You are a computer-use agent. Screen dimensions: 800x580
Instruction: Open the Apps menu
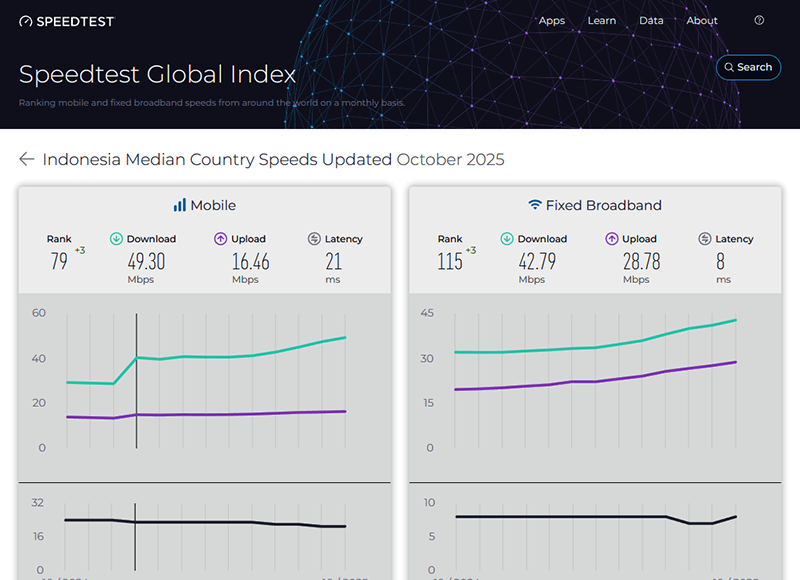(552, 21)
